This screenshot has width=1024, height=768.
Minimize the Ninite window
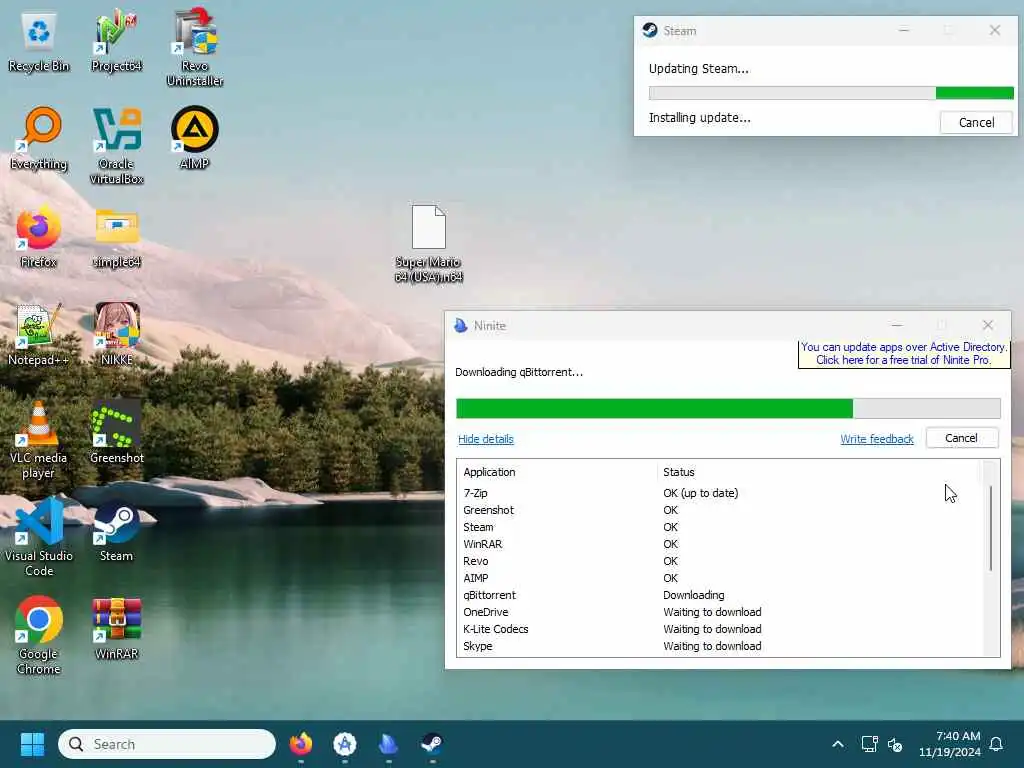click(x=897, y=325)
